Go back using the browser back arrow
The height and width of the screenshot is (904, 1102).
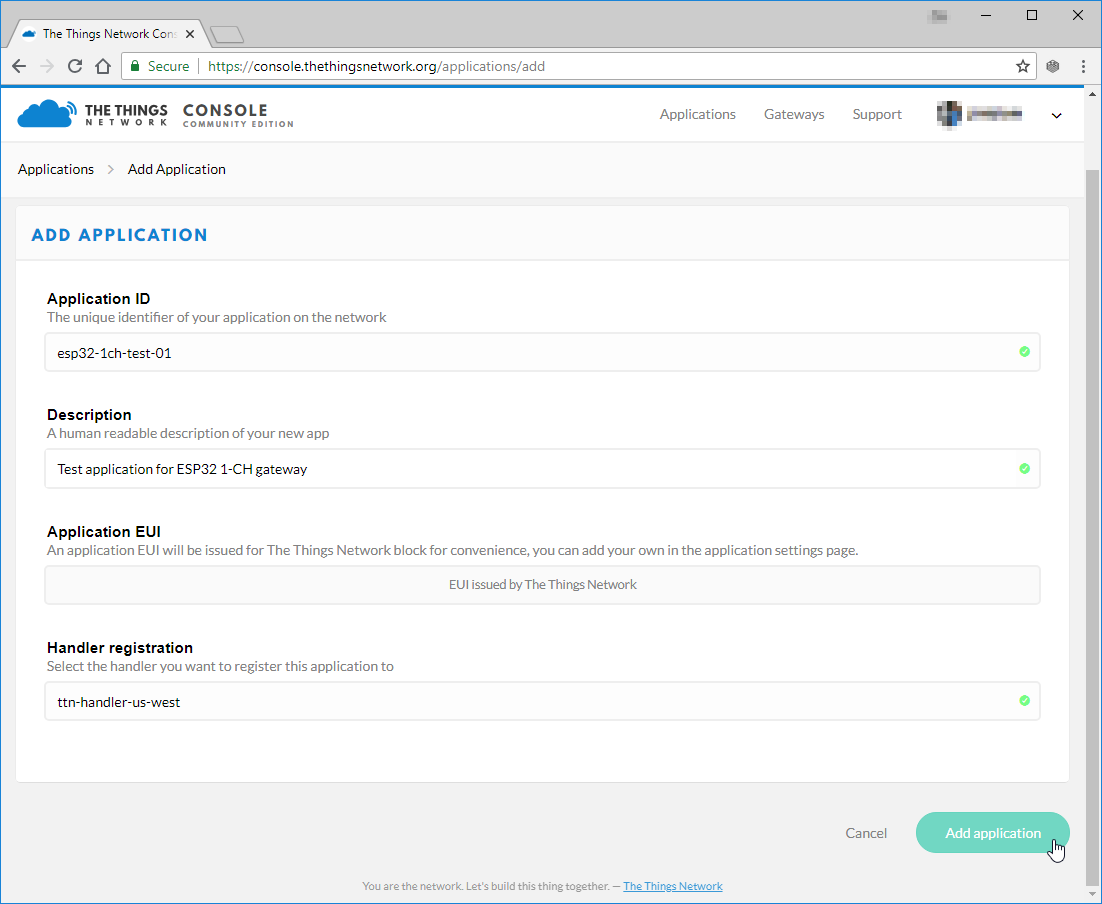click(x=19, y=66)
